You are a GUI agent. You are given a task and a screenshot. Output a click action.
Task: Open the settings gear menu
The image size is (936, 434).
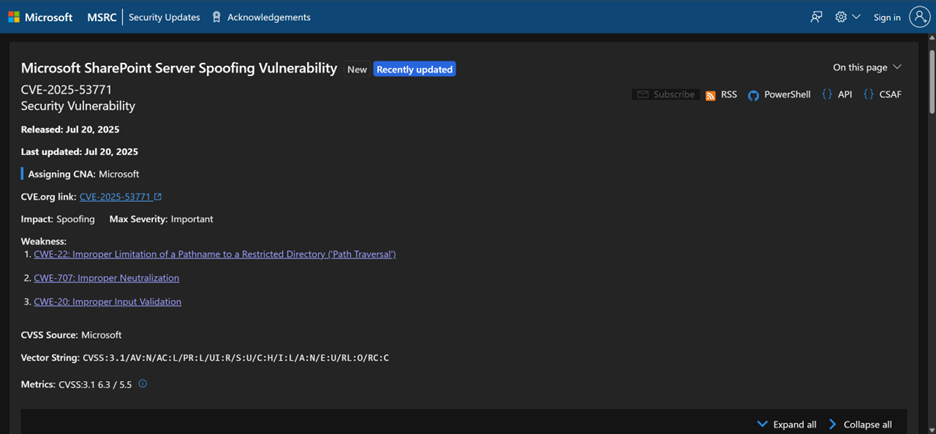841,17
